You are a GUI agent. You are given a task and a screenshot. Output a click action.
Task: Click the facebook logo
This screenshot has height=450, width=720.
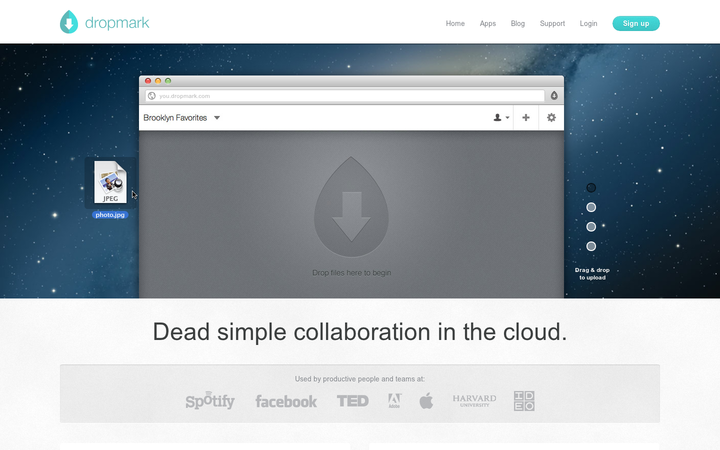[x=286, y=401]
